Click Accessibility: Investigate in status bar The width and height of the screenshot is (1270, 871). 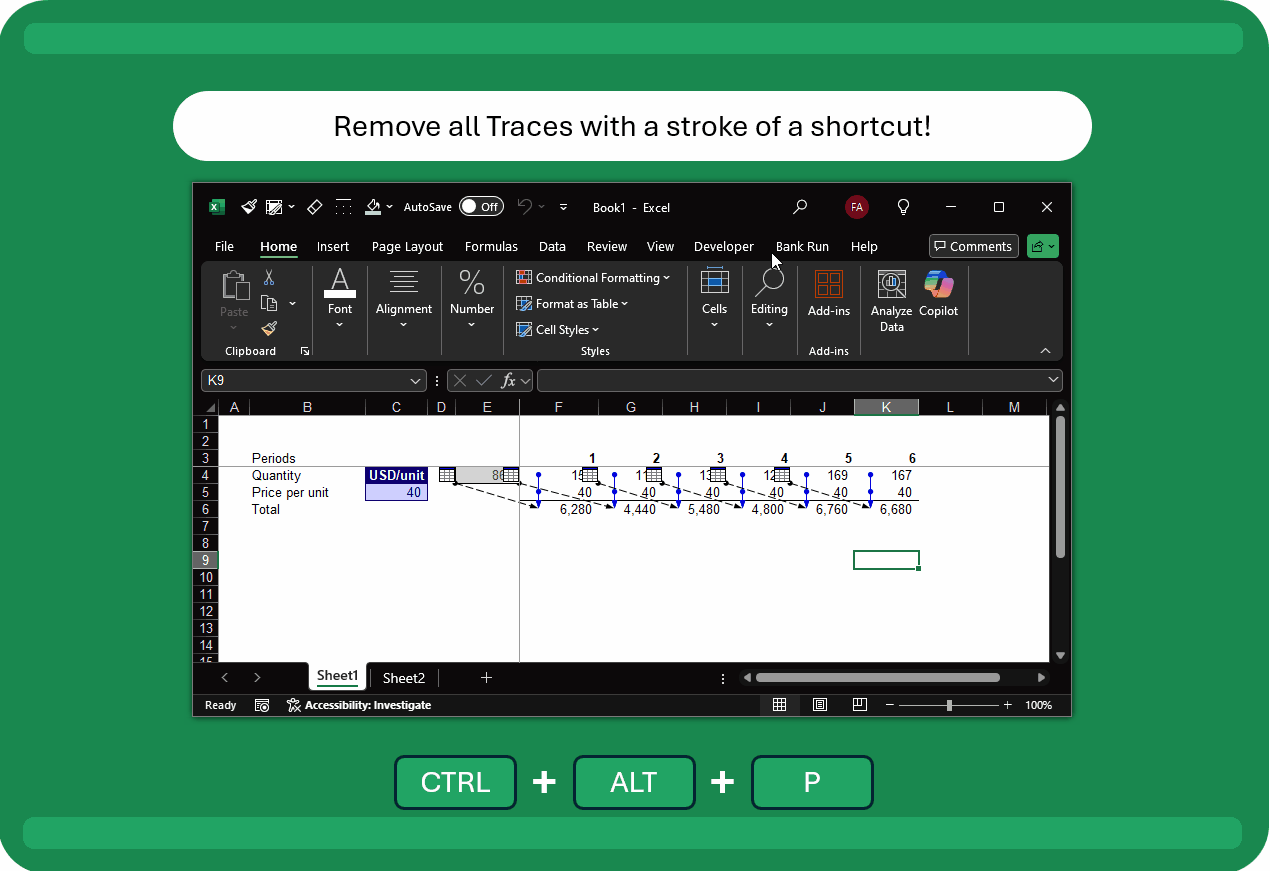(x=359, y=705)
